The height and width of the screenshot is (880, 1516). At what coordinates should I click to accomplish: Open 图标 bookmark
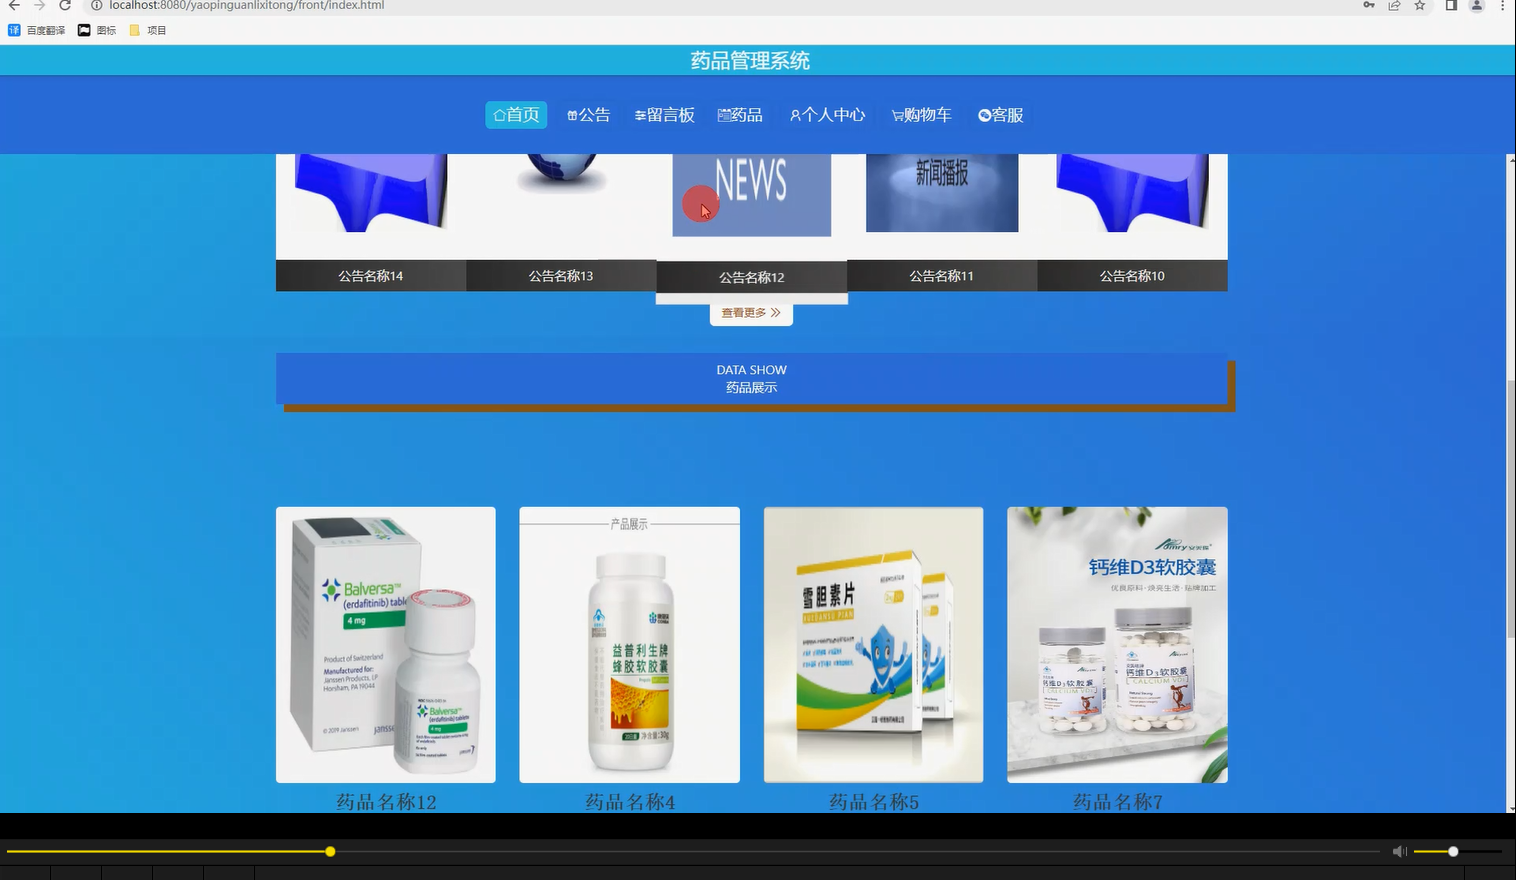[97, 30]
